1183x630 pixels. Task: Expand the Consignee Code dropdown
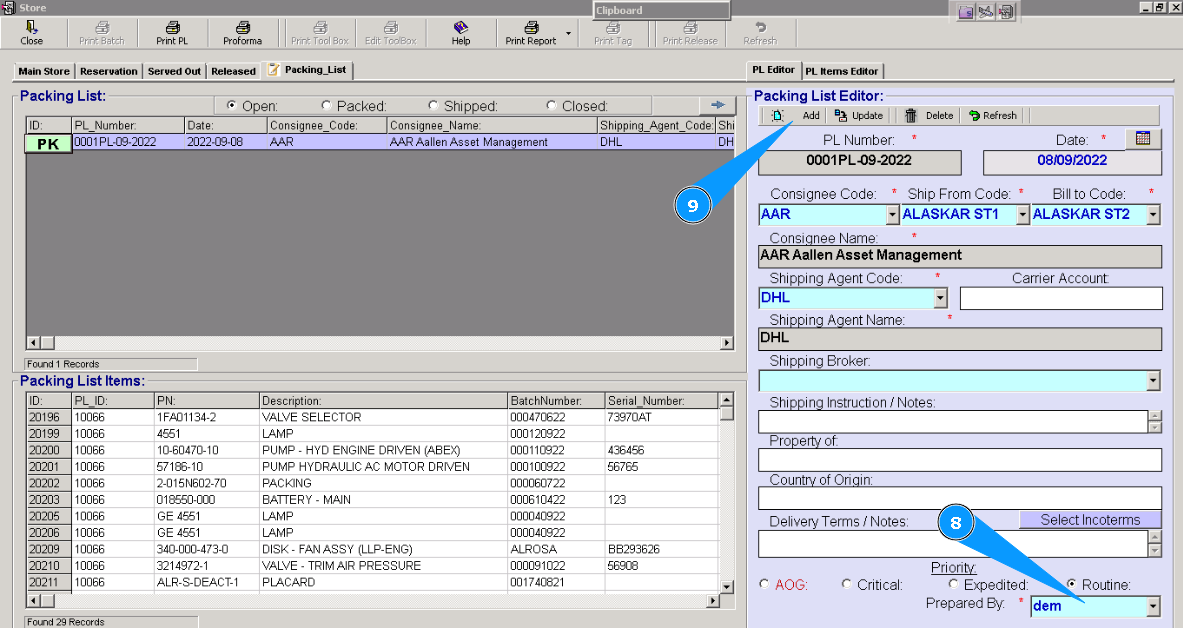[x=892, y=215]
